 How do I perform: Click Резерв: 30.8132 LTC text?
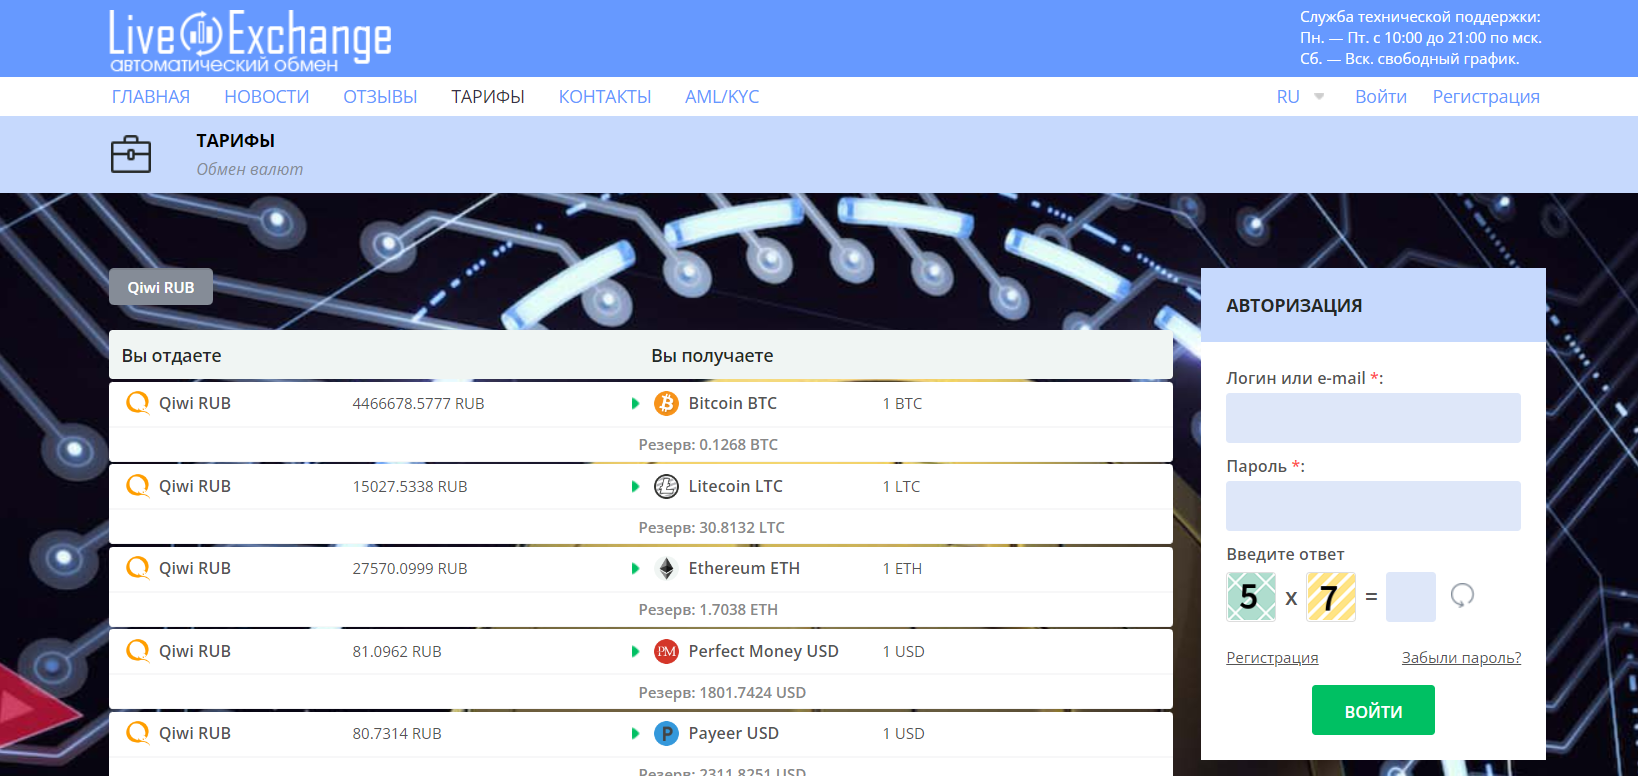click(711, 528)
